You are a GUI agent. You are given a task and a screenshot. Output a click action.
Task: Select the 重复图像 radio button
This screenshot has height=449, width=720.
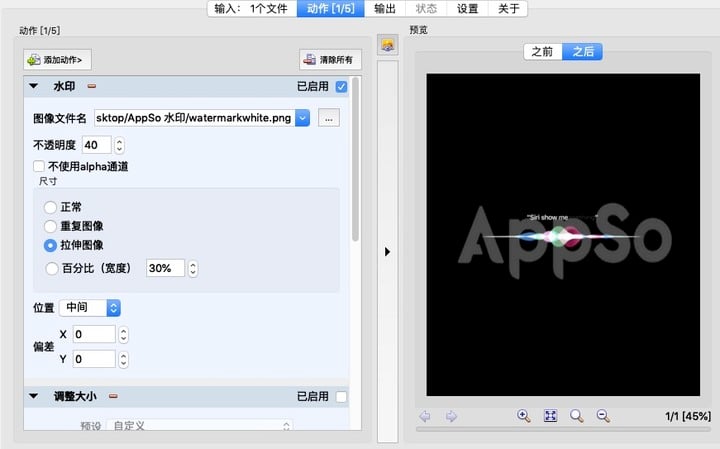pyautogui.click(x=50, y=226)
